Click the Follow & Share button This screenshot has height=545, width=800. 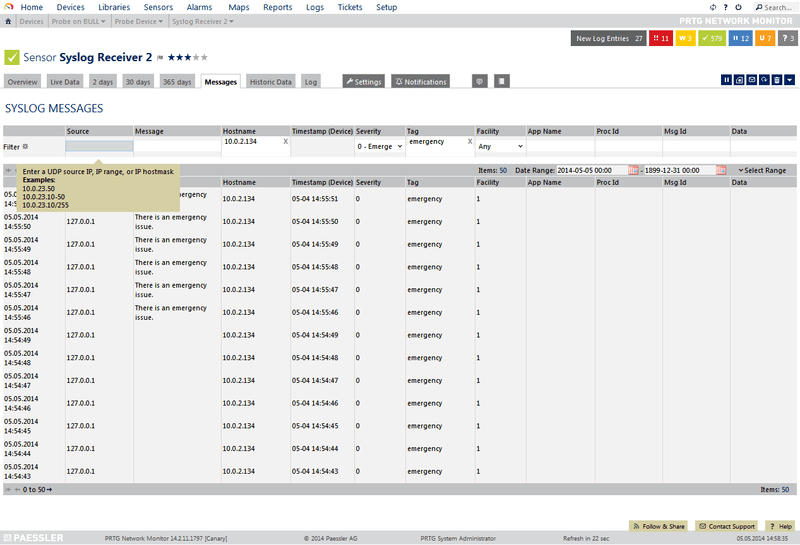tap(659, 526)
